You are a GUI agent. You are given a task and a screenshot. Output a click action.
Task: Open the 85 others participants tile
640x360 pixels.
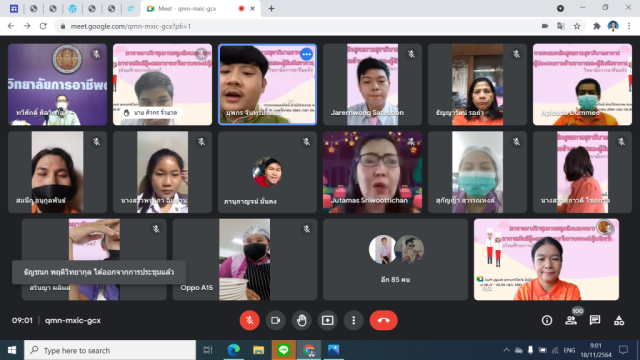[x=395, y=260]
